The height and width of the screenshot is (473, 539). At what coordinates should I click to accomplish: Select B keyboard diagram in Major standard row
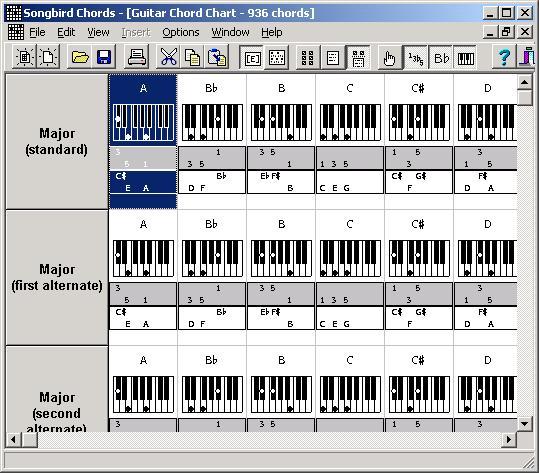[281, 123]
